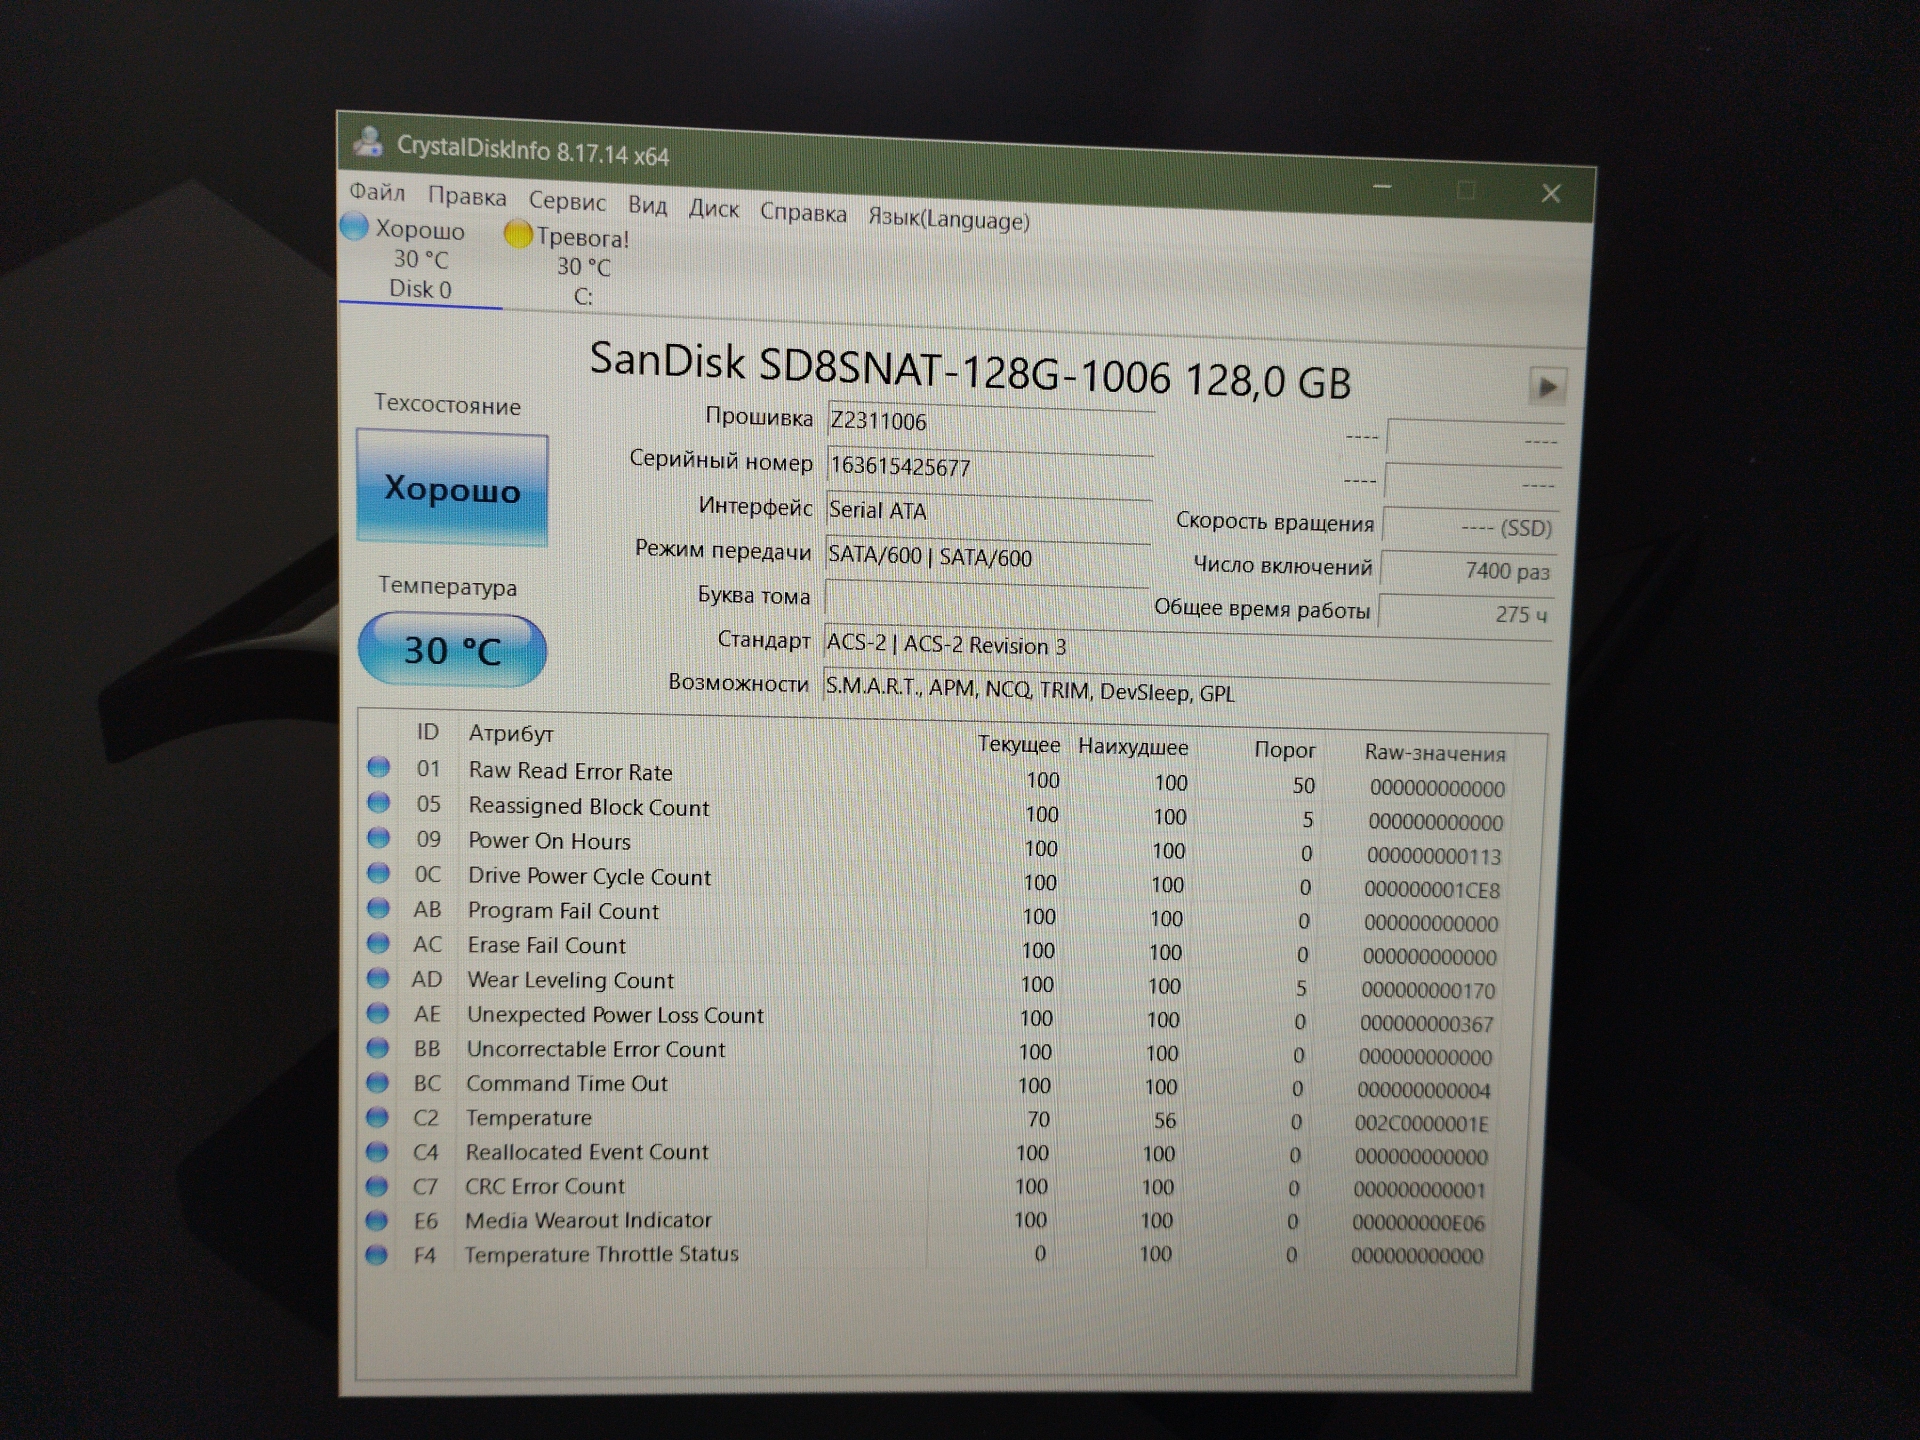Open the Язык(Language) menu

[948, 219]
